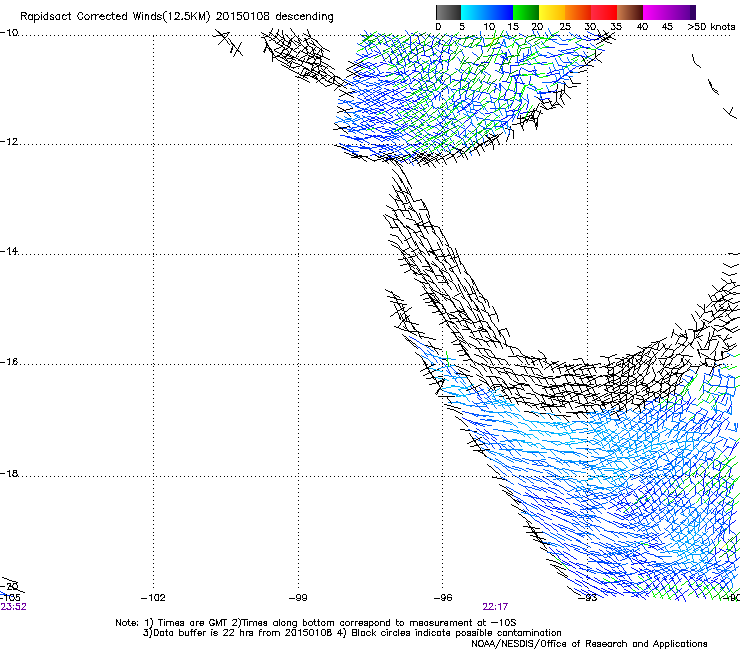
Task: Click the '-99' longitude axis label
Action: point(298,598)
